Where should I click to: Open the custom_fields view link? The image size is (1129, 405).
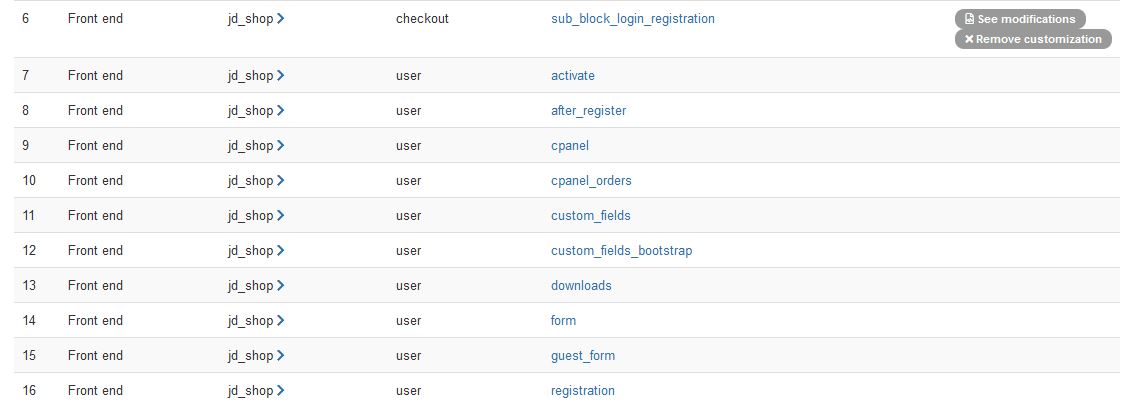(590, 215)
